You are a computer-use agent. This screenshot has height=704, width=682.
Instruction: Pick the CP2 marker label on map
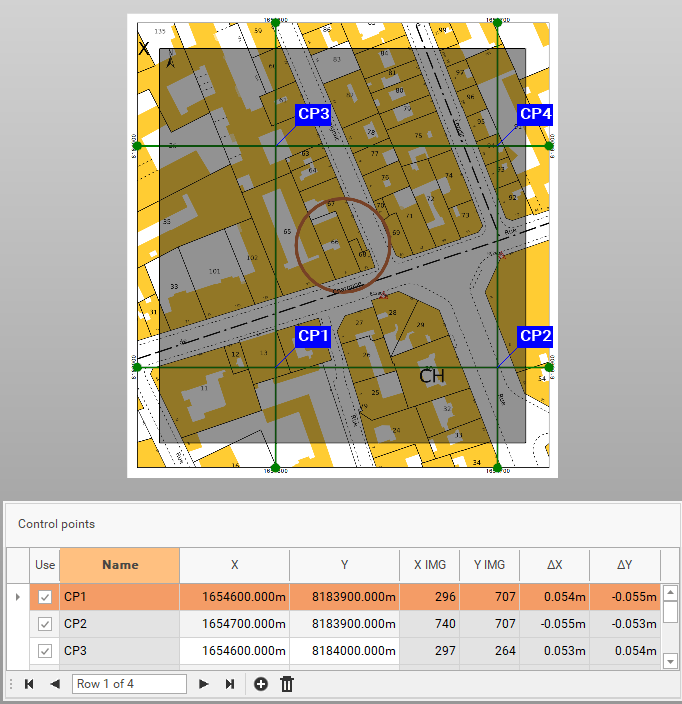click(x=535, y=336)
